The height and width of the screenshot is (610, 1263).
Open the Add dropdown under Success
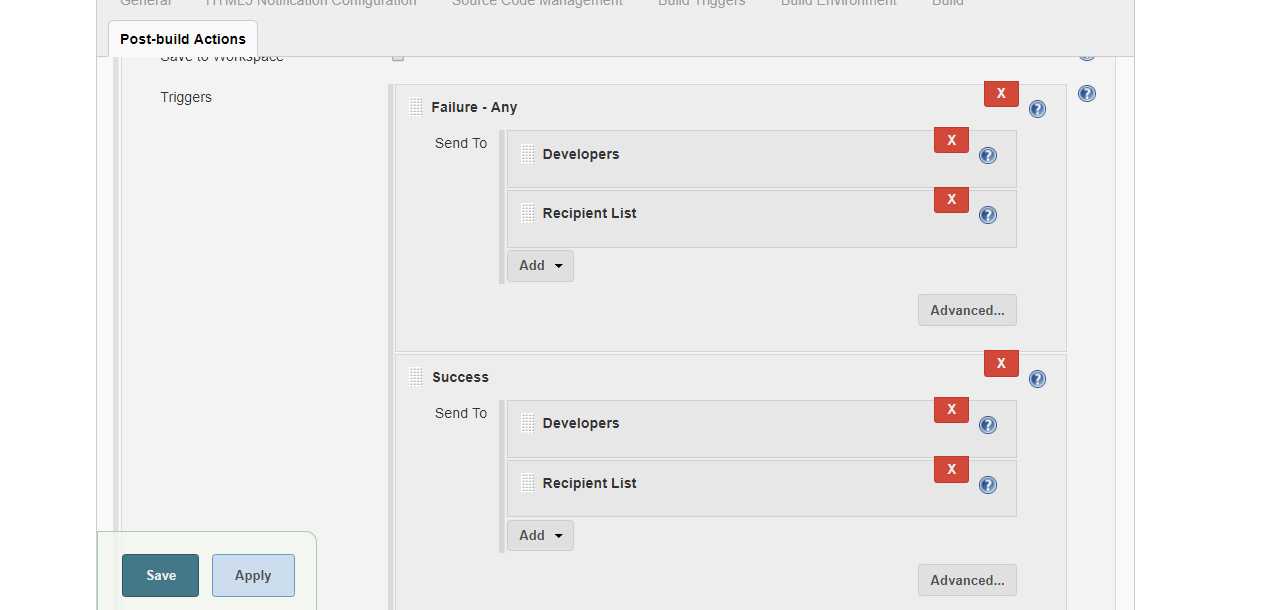[x=540, y=536]
